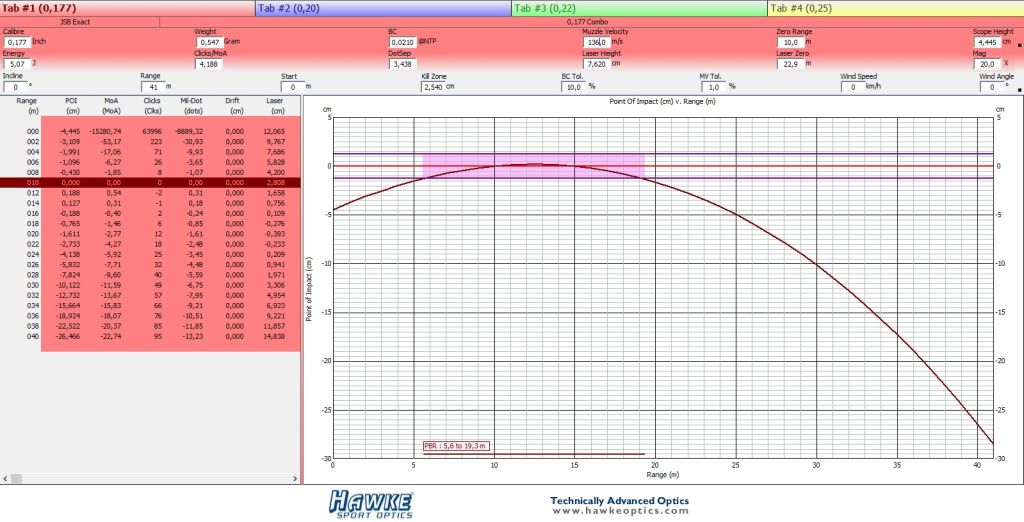Viewport: 1024px width, 522px height.
Task: Click the Hawke Sport Optics logo
Action: (x=371, y=504)
